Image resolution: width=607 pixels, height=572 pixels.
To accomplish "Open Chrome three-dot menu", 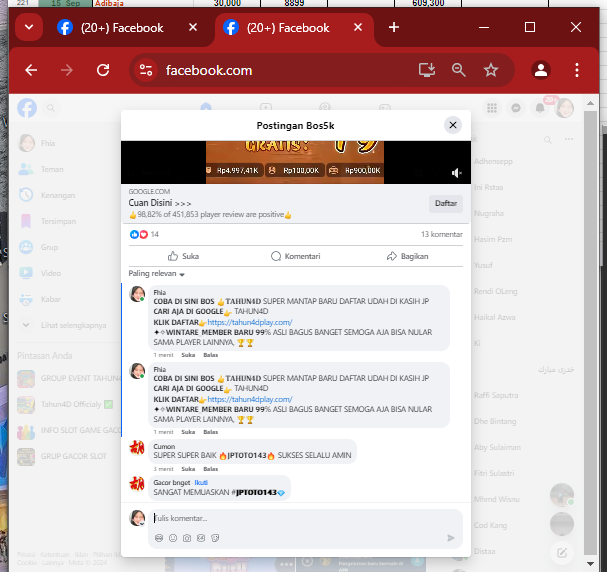I will click(x=577, y=70).
